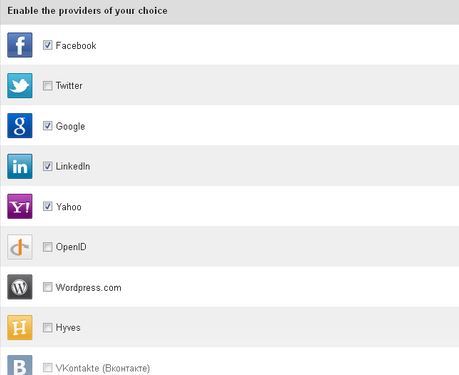
Task: Click the Google logo icon
Action: [x=20, y=126]
